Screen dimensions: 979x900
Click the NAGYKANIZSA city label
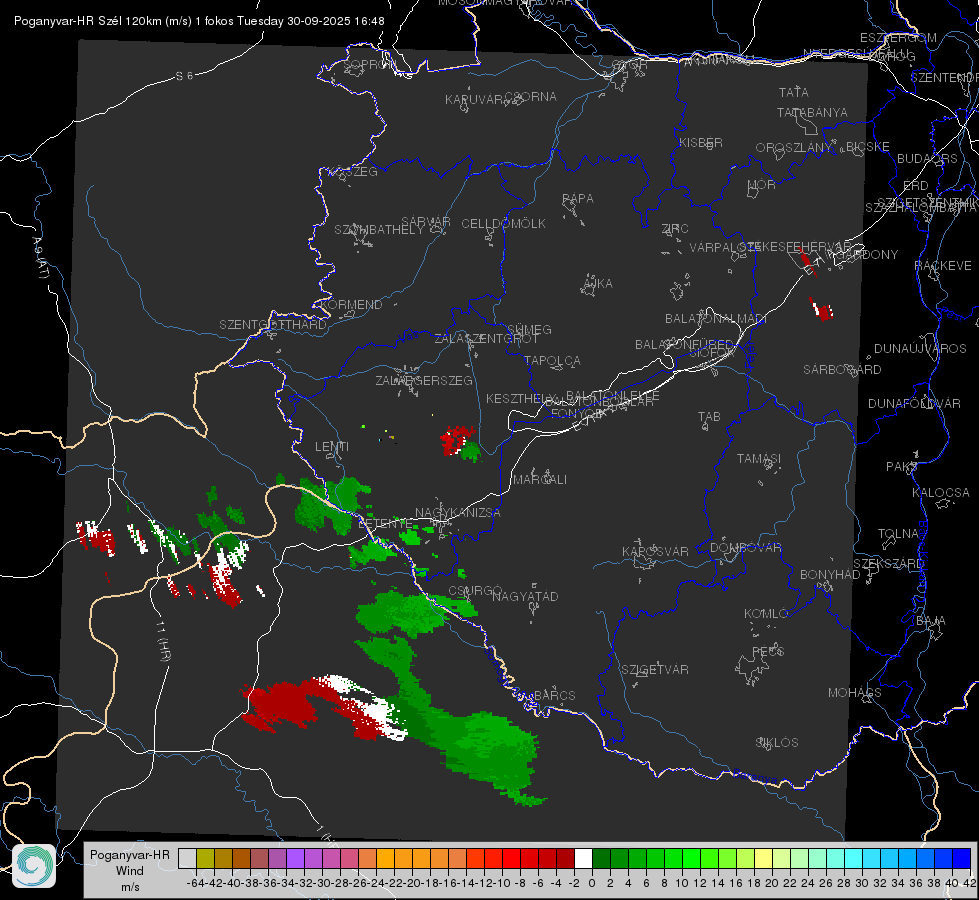pos(458,513)
